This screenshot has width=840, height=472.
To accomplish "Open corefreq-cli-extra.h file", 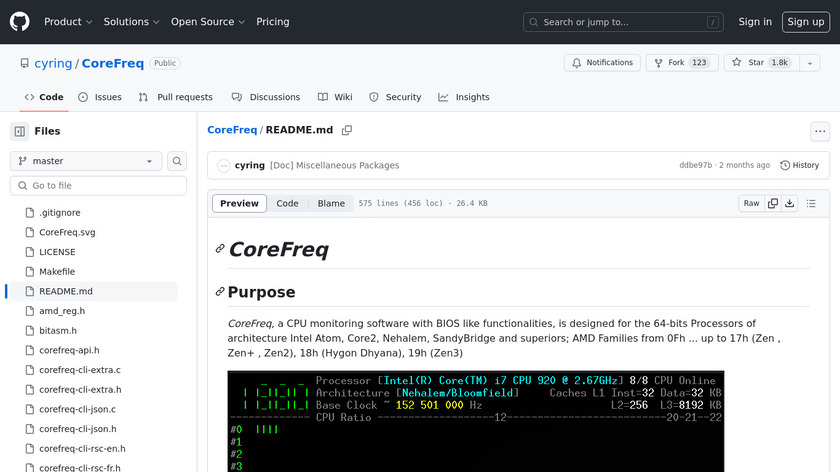I will click(x=80, y=389).
